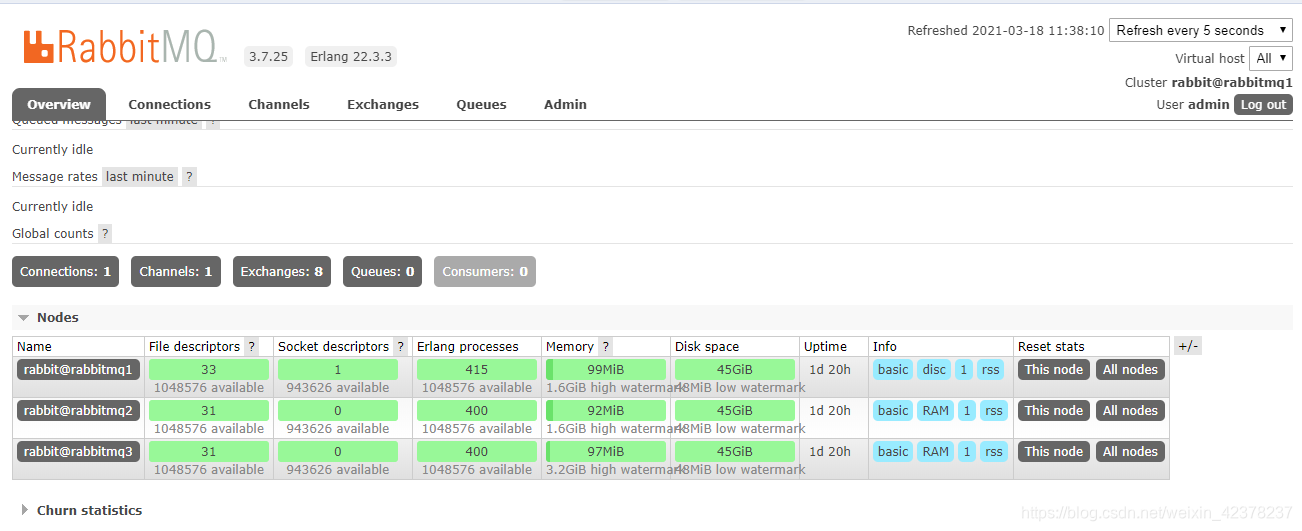The width and height of the screenshot is (1302, 531).
Task: Open help for Memory column
Action: 606,346
